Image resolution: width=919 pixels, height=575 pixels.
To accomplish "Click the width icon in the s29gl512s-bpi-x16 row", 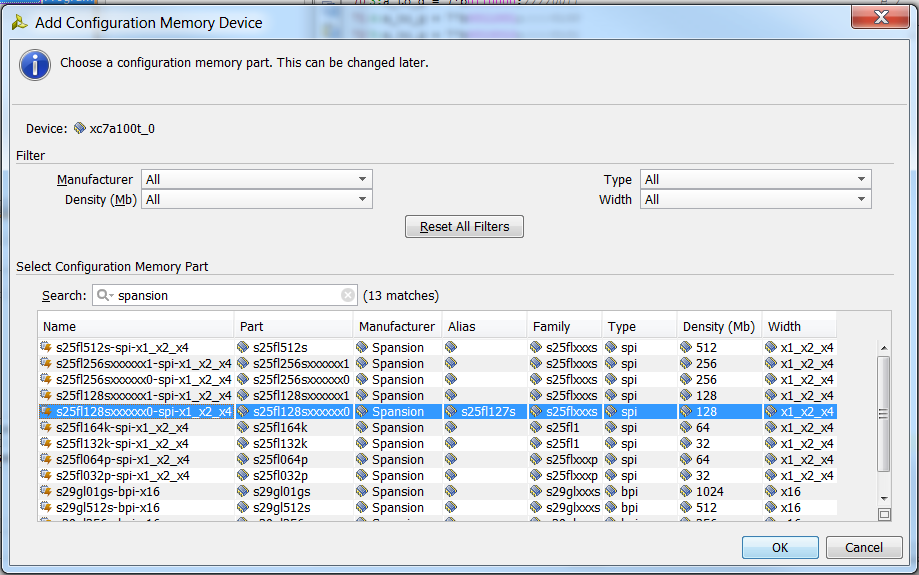I will pyautogui.click(x=771, y=507).
